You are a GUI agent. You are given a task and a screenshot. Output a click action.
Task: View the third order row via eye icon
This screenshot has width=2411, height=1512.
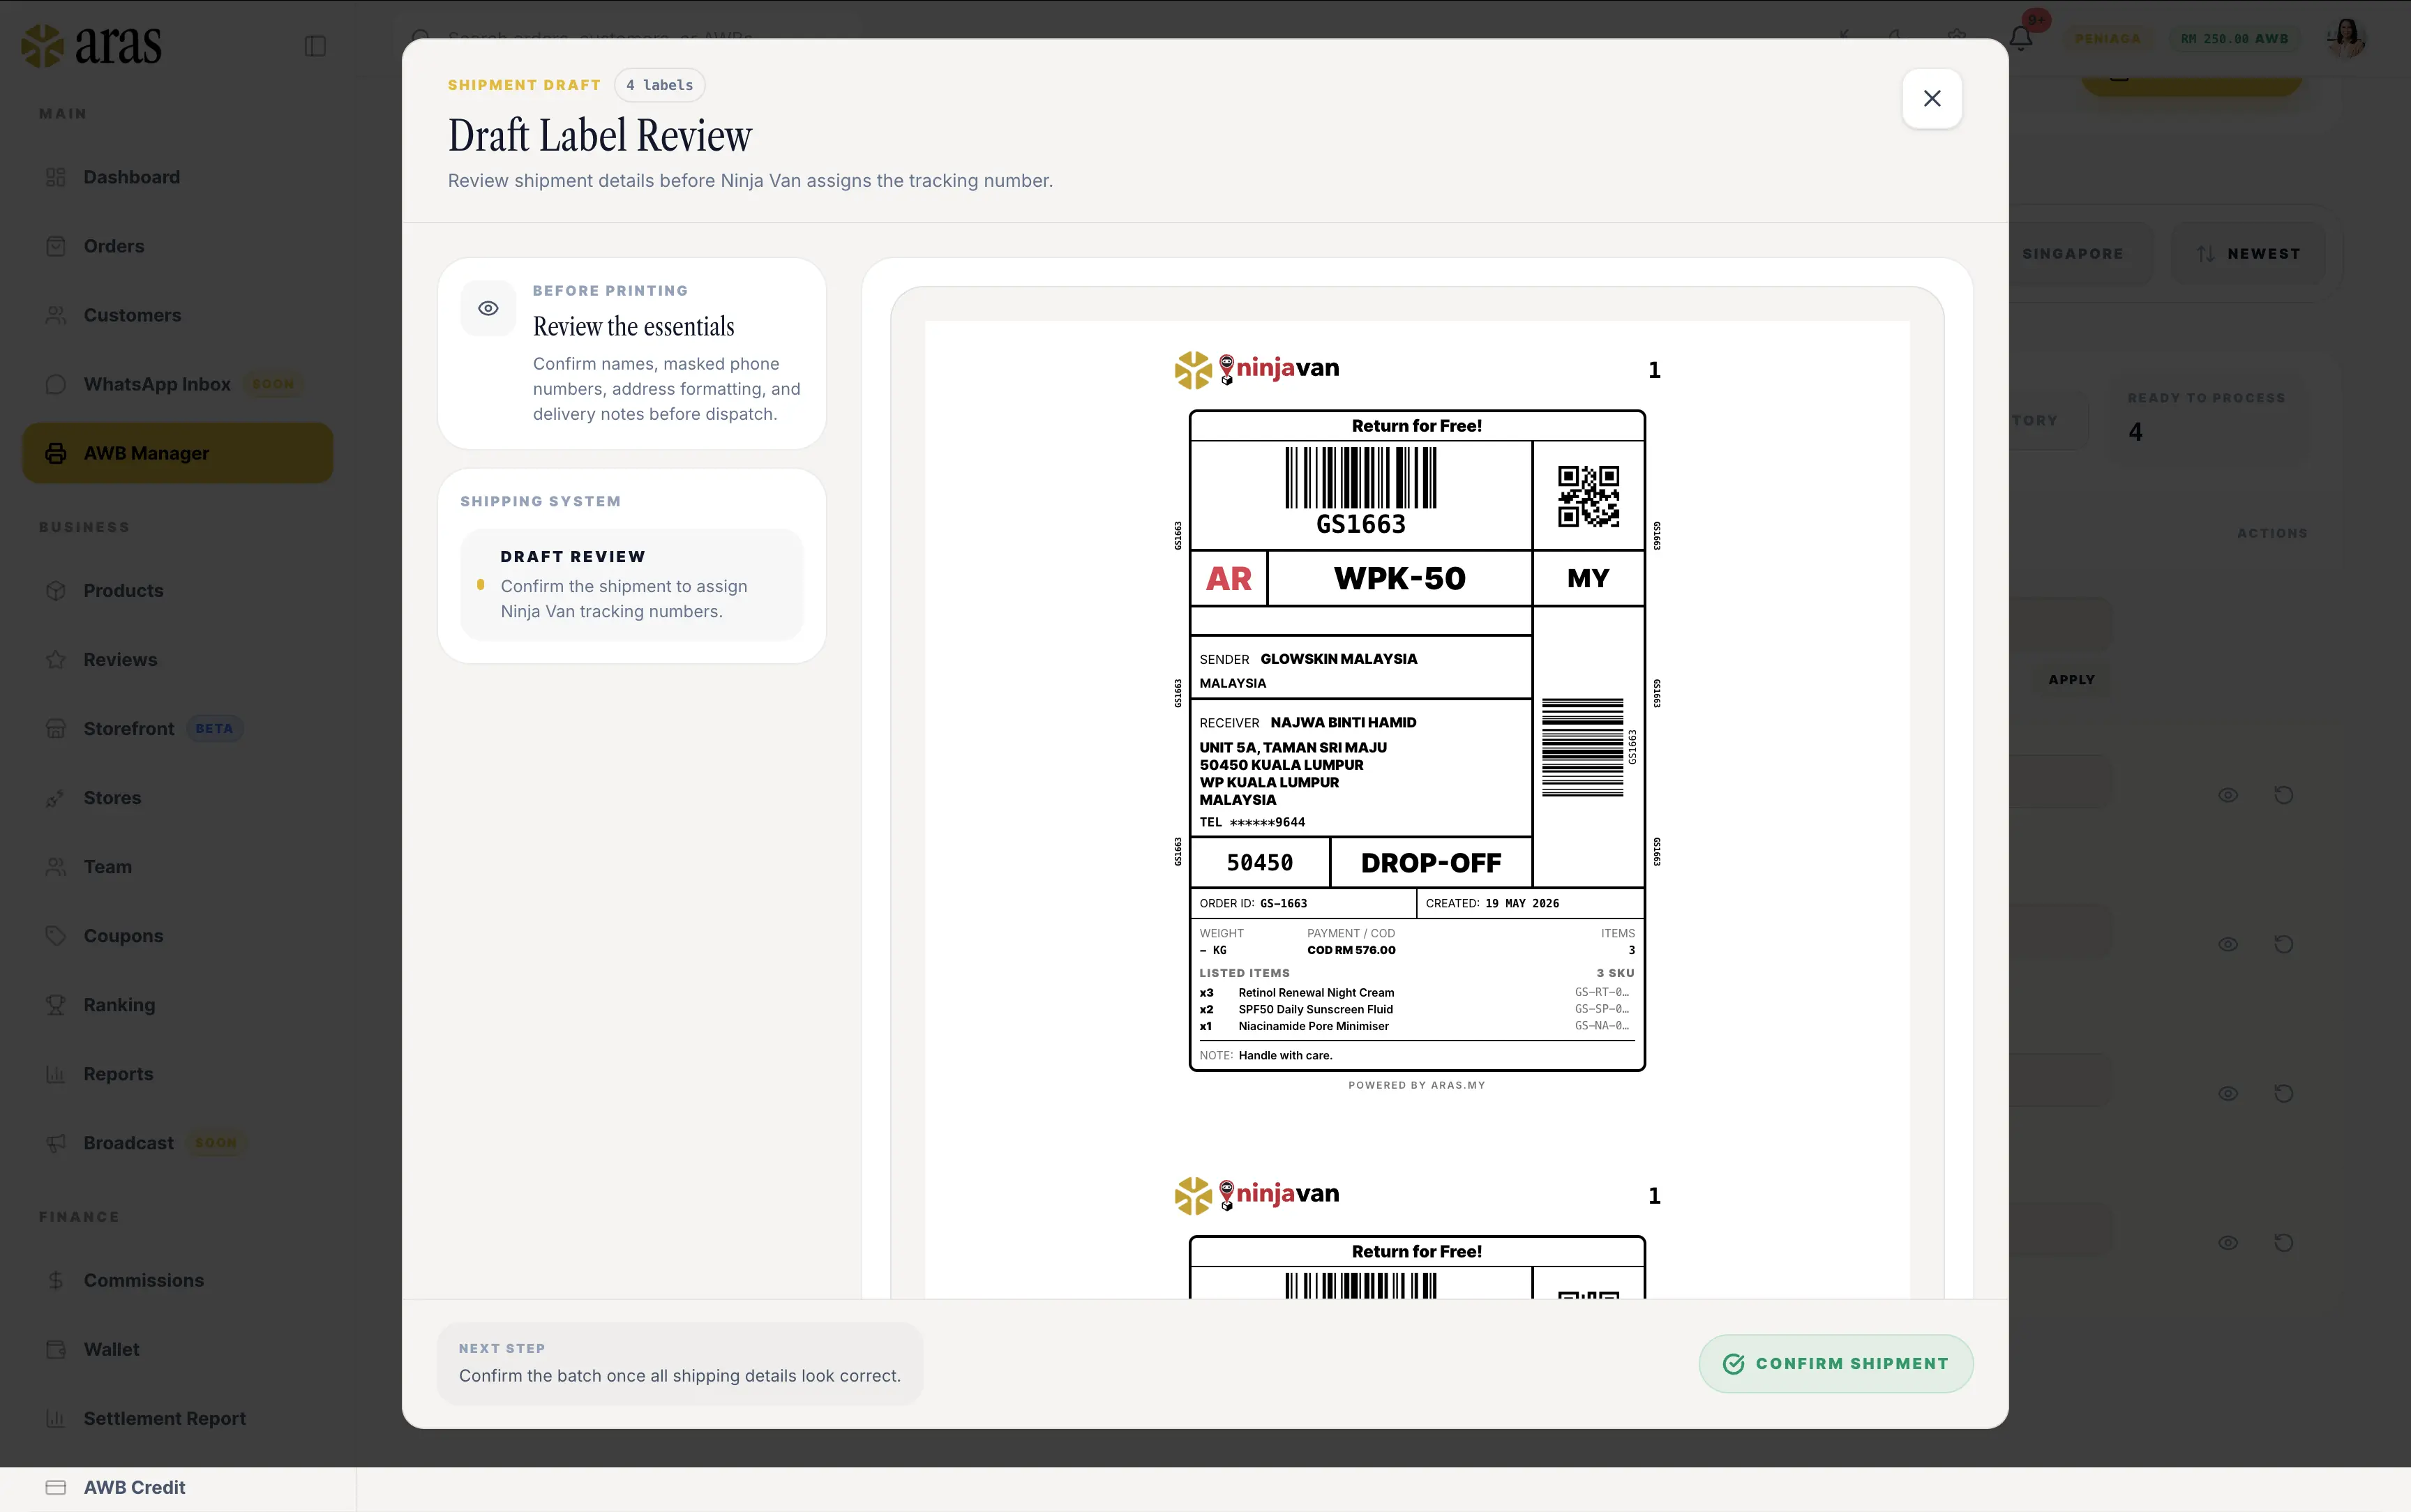tap(2228, 1094)
